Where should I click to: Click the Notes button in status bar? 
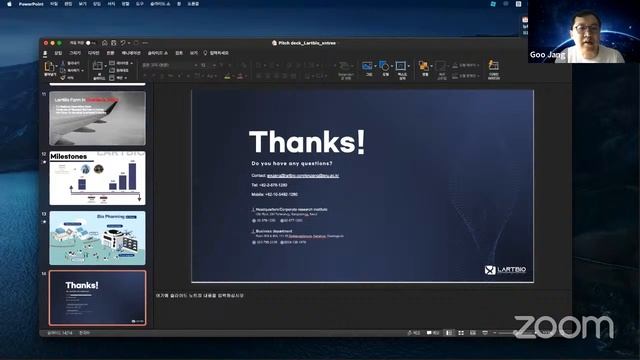(x=413, y=333)
